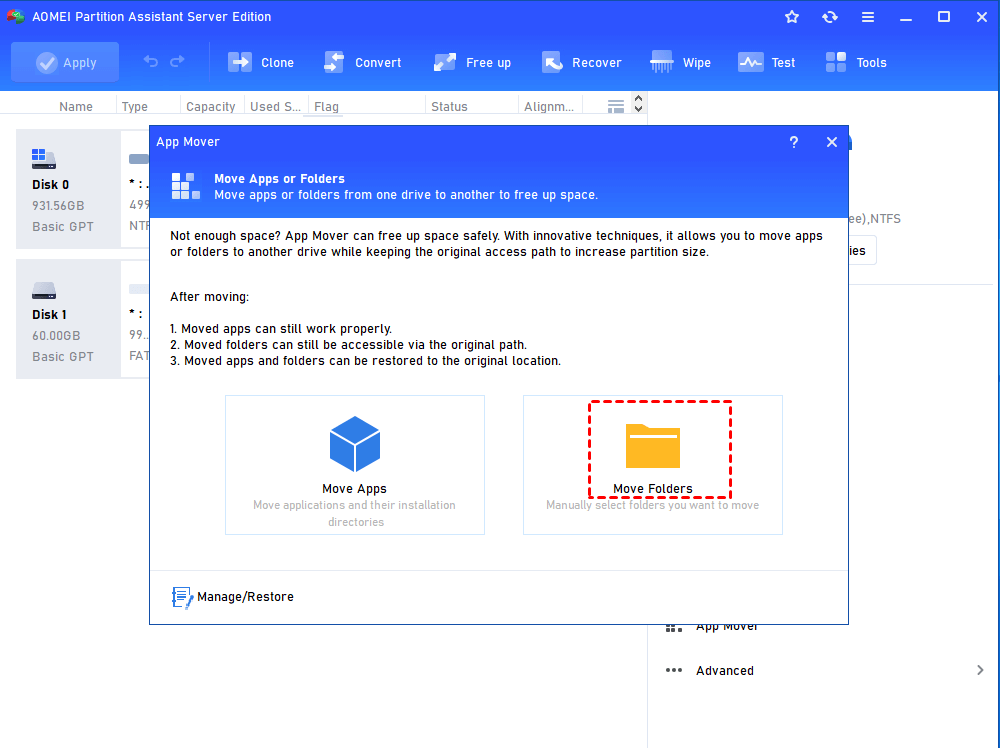Sort by the Name column header
The height and width of the screenshot is (748, 1000).
click(76, 106)
